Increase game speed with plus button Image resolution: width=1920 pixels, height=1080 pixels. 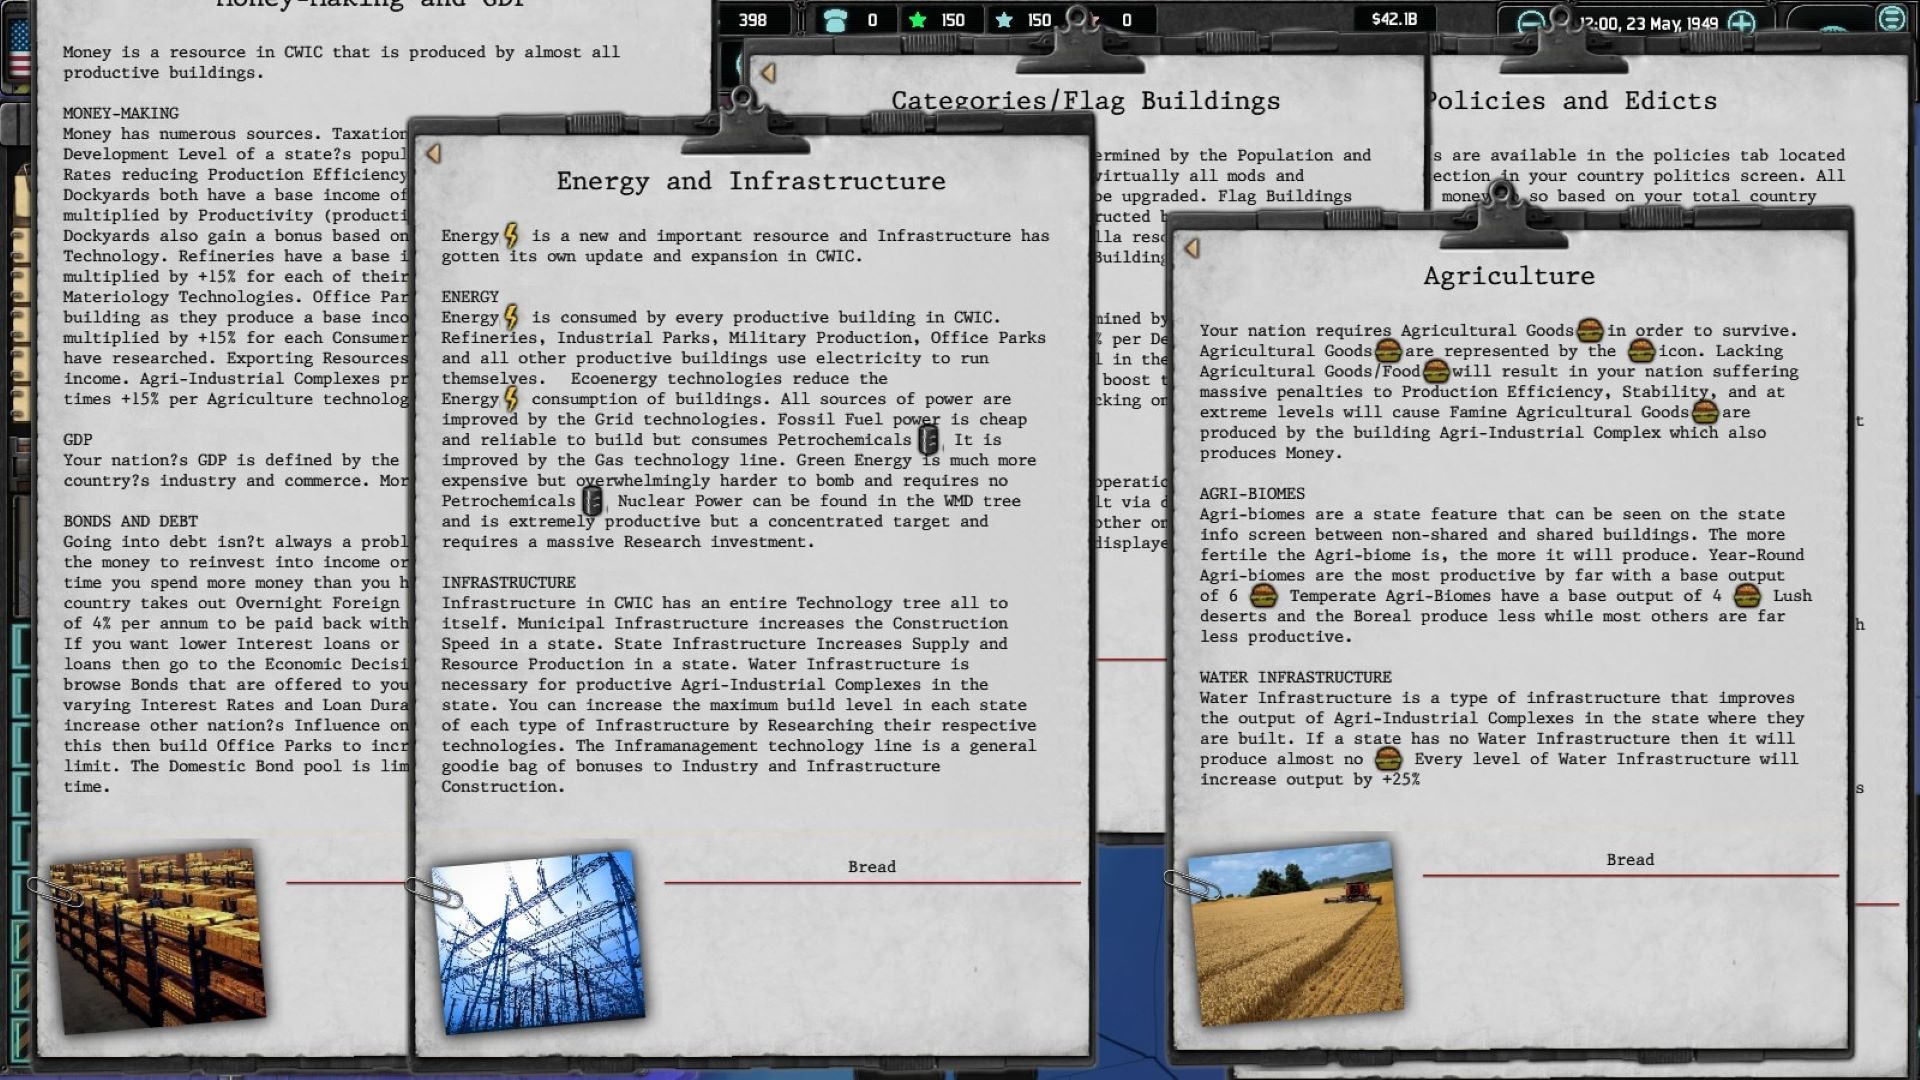tap(1741, 23)
